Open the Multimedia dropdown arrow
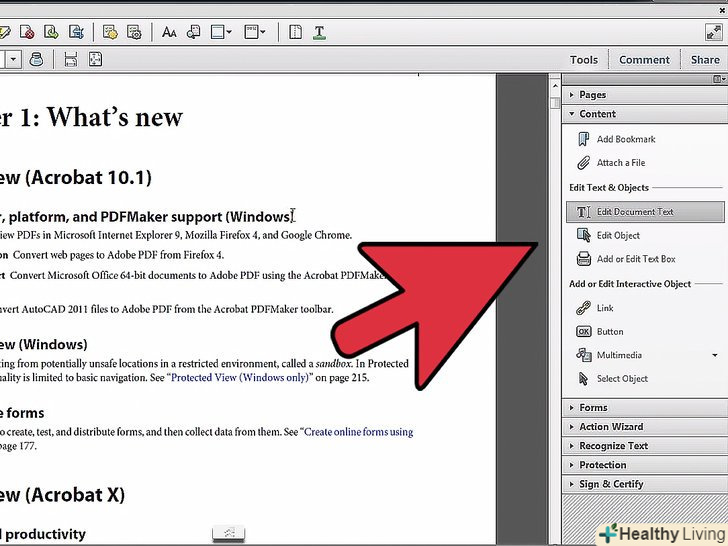The height and width of the screenshot is (546, 728). tap(715, 355)
